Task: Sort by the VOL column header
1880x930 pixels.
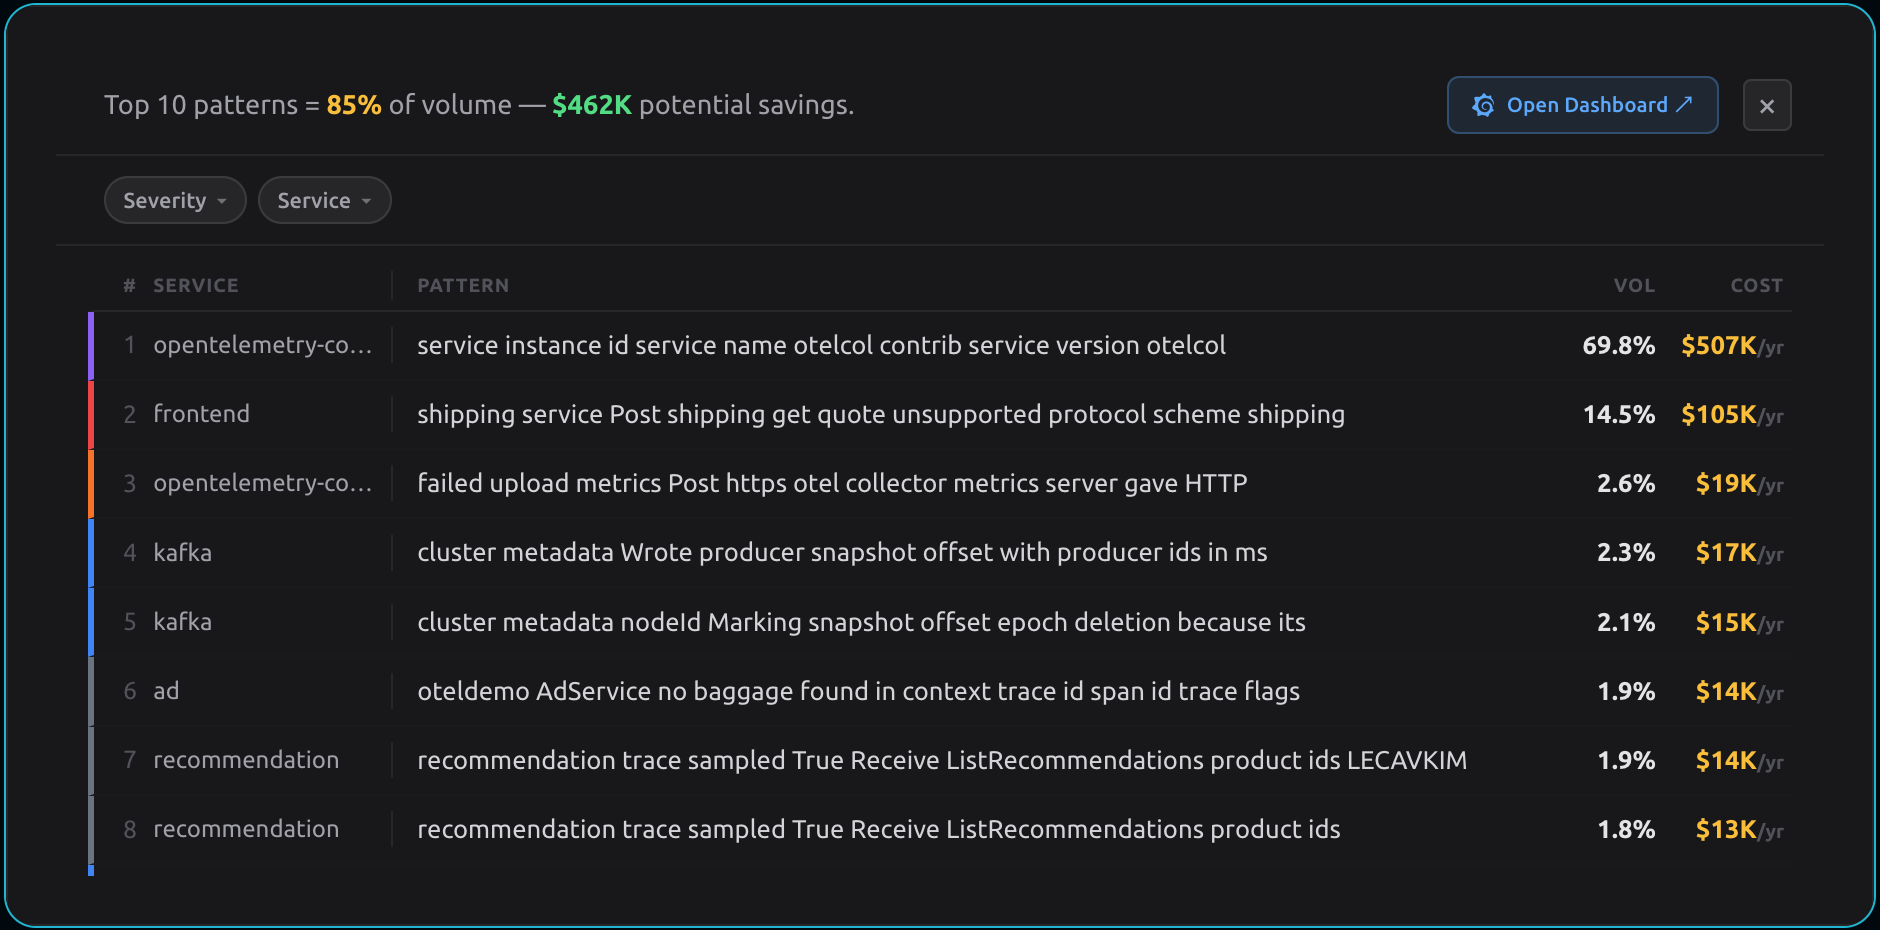Action: click(1633, 286)
